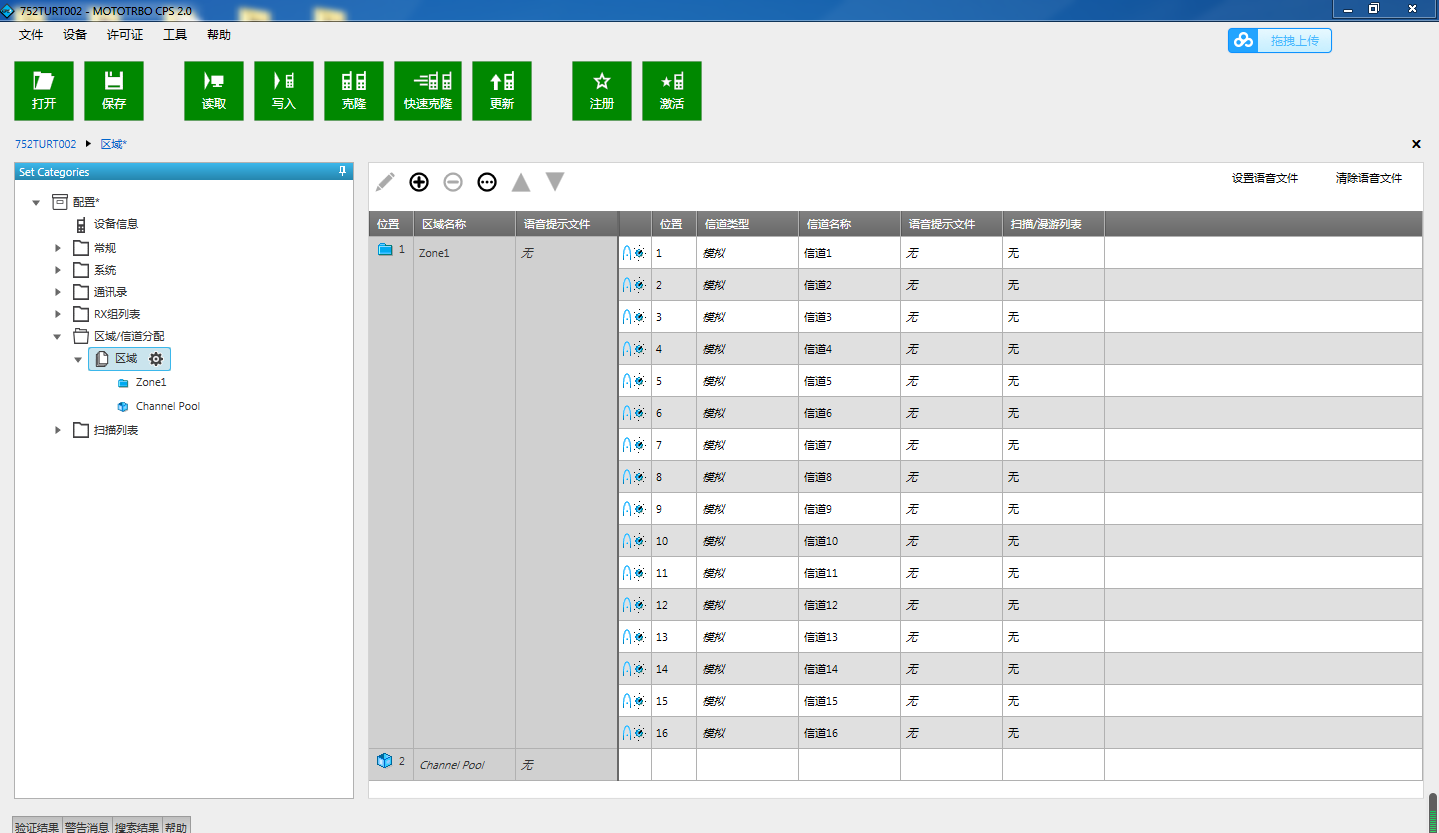Screen dimensions: 1439x833
Task: Collapse the 区域/信道分配 tree folder
Action: pyautogui.click(x=58, y=336)
